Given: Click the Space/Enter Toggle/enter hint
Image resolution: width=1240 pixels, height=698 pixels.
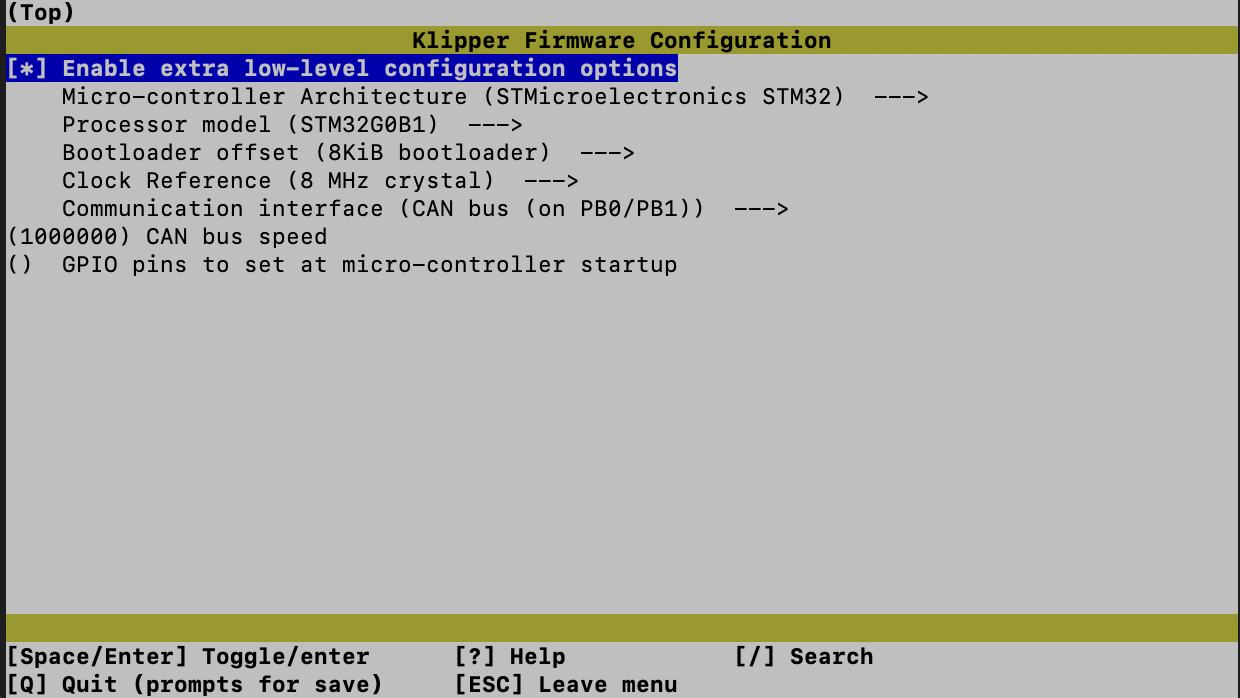Looking at the screenshot, I should (188, 657).
